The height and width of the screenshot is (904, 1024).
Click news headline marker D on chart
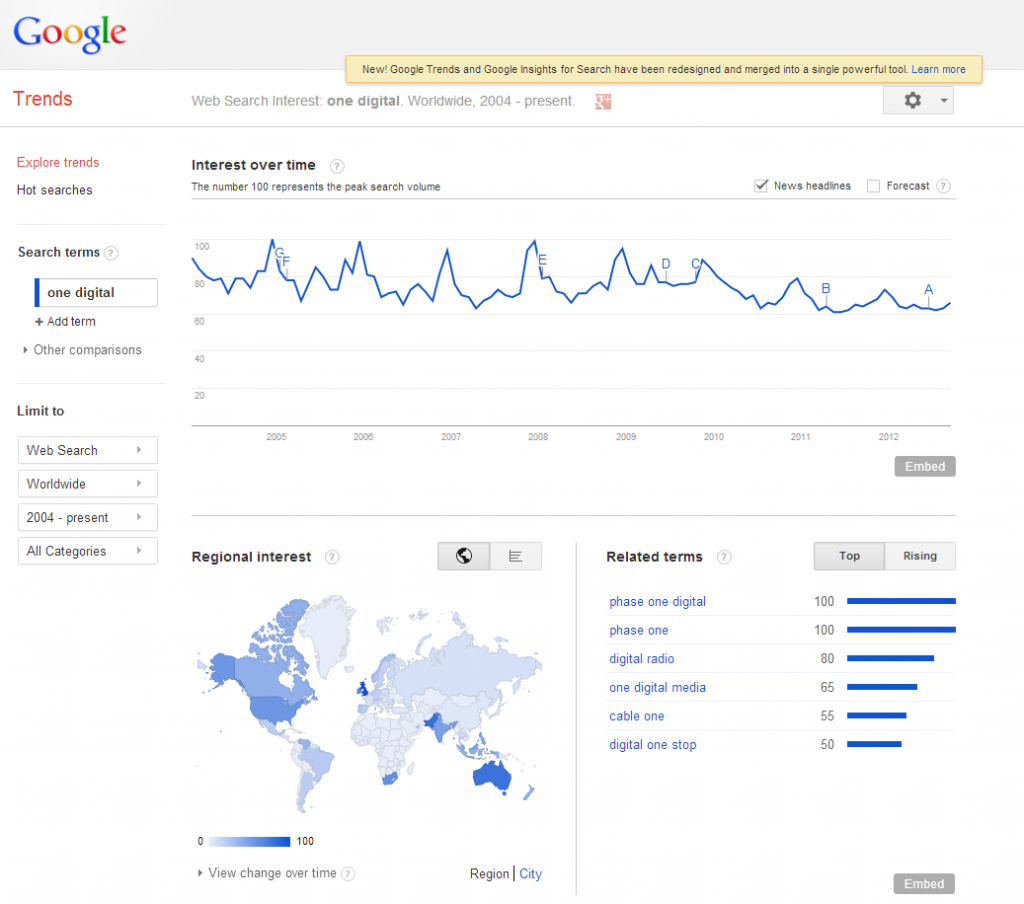point(665,263)
